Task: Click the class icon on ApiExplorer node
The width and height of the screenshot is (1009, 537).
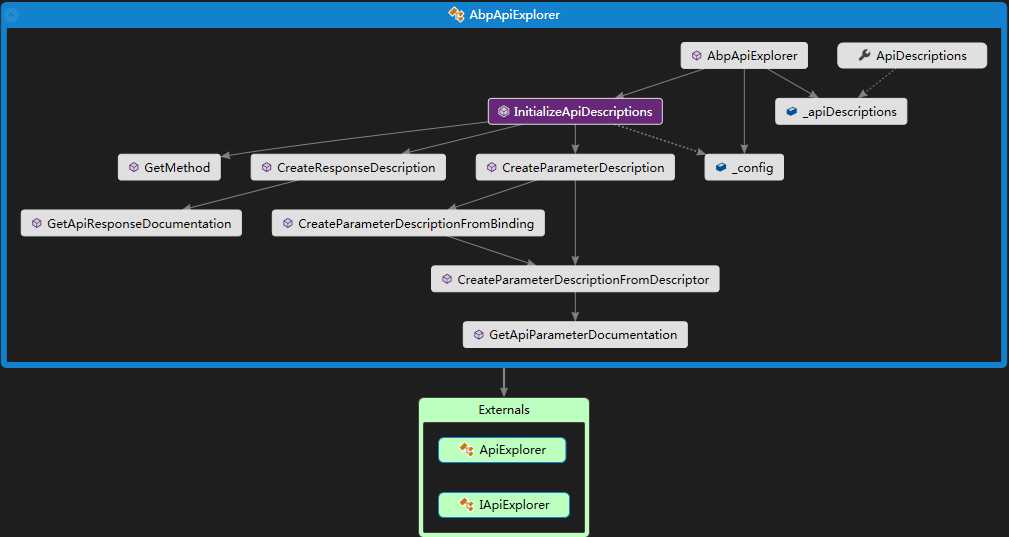Action: (x=467, y=450)
